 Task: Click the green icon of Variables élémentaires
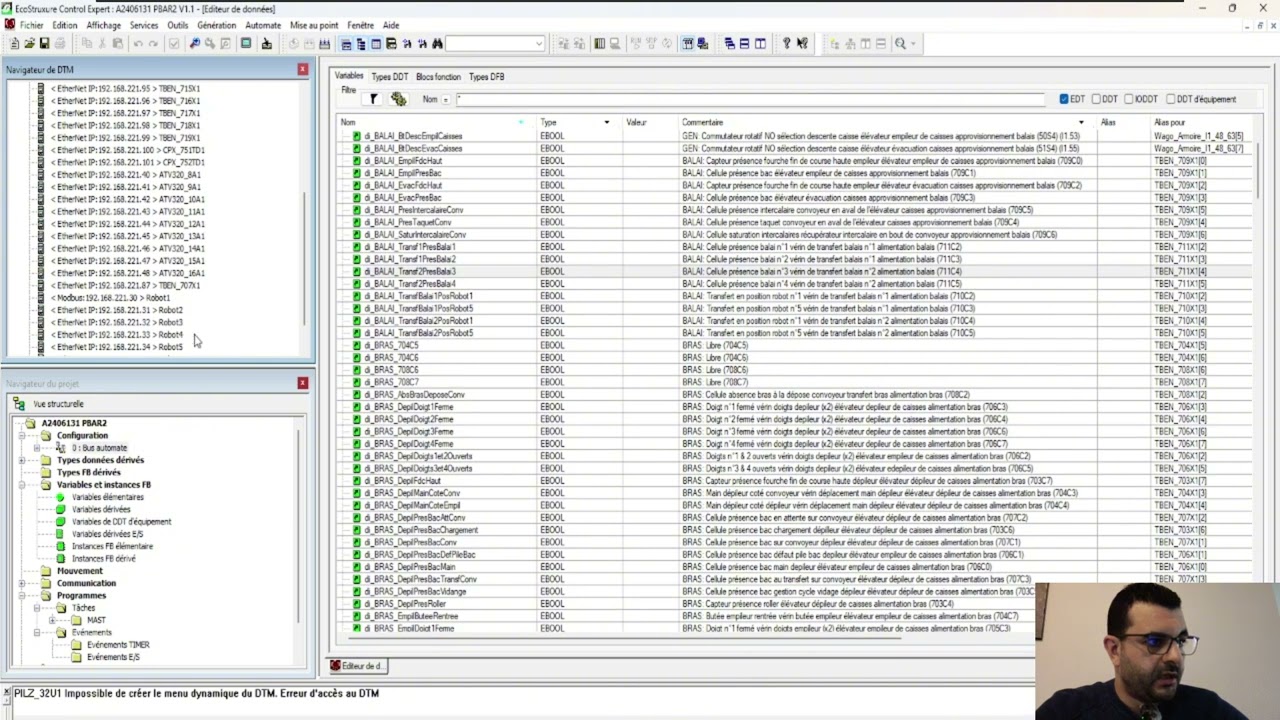point(61,497)
